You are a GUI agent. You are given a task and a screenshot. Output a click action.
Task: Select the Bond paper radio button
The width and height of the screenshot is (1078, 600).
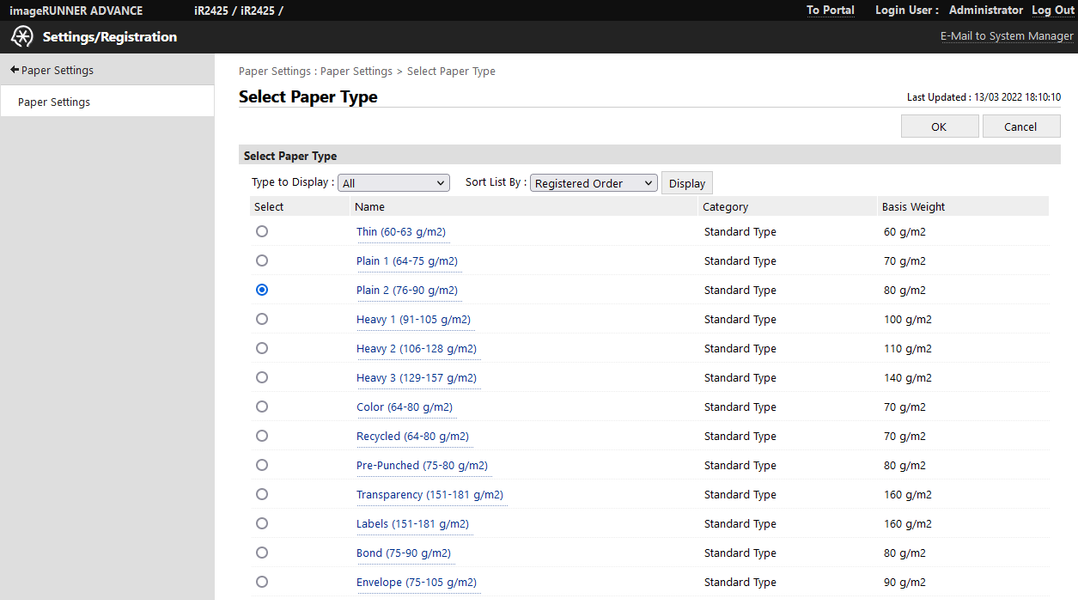(x=262, y=553)
